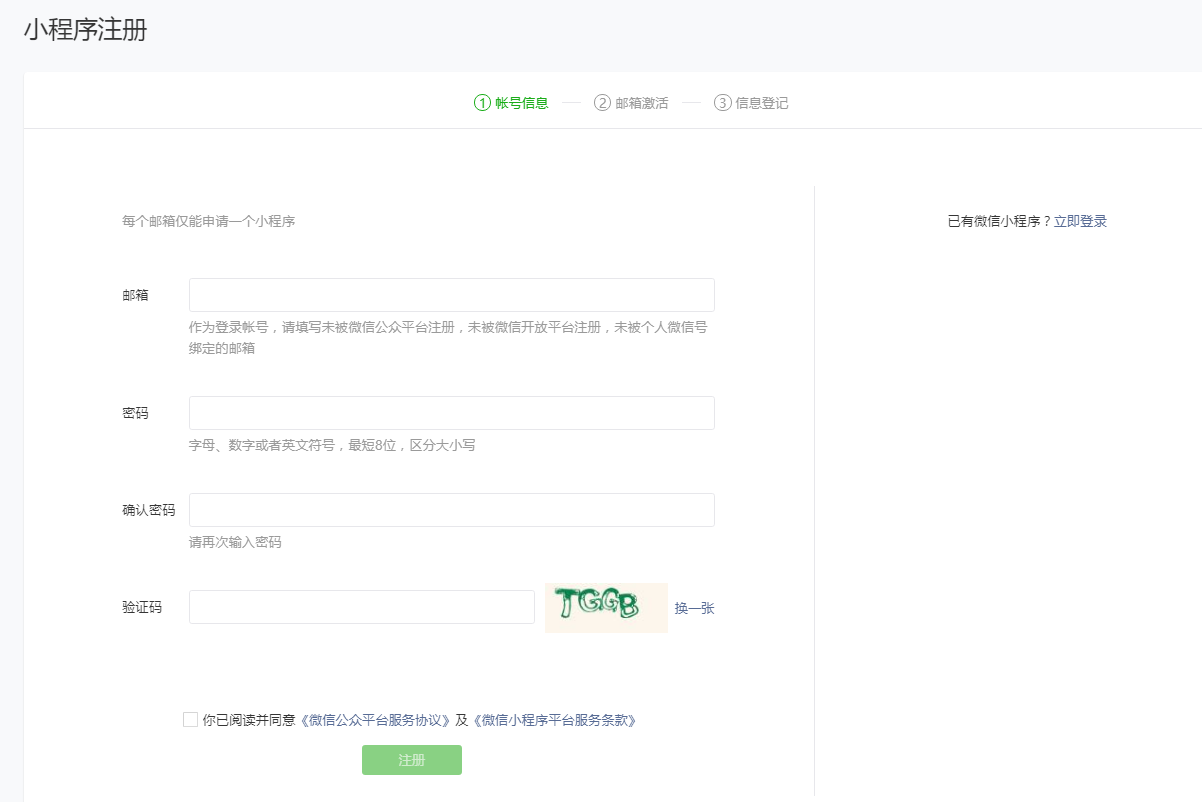This screenshot has height=802, width=1202.
Task: Go to login via 立即登录 link
Action: (1080, 221)
